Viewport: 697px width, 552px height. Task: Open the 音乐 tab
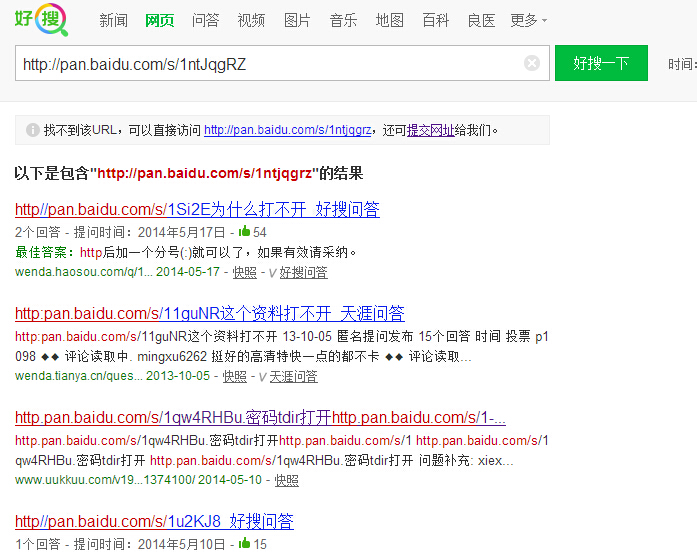point(343,20)
